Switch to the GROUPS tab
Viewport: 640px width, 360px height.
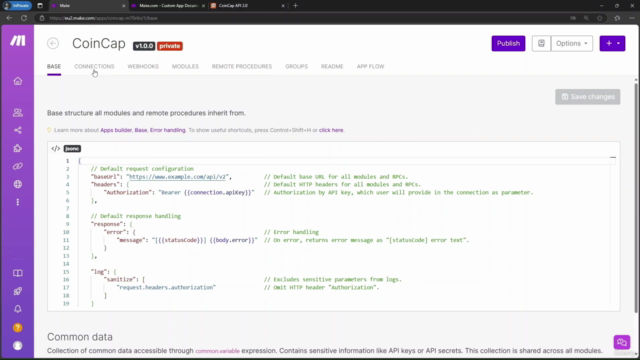point(296,67)
